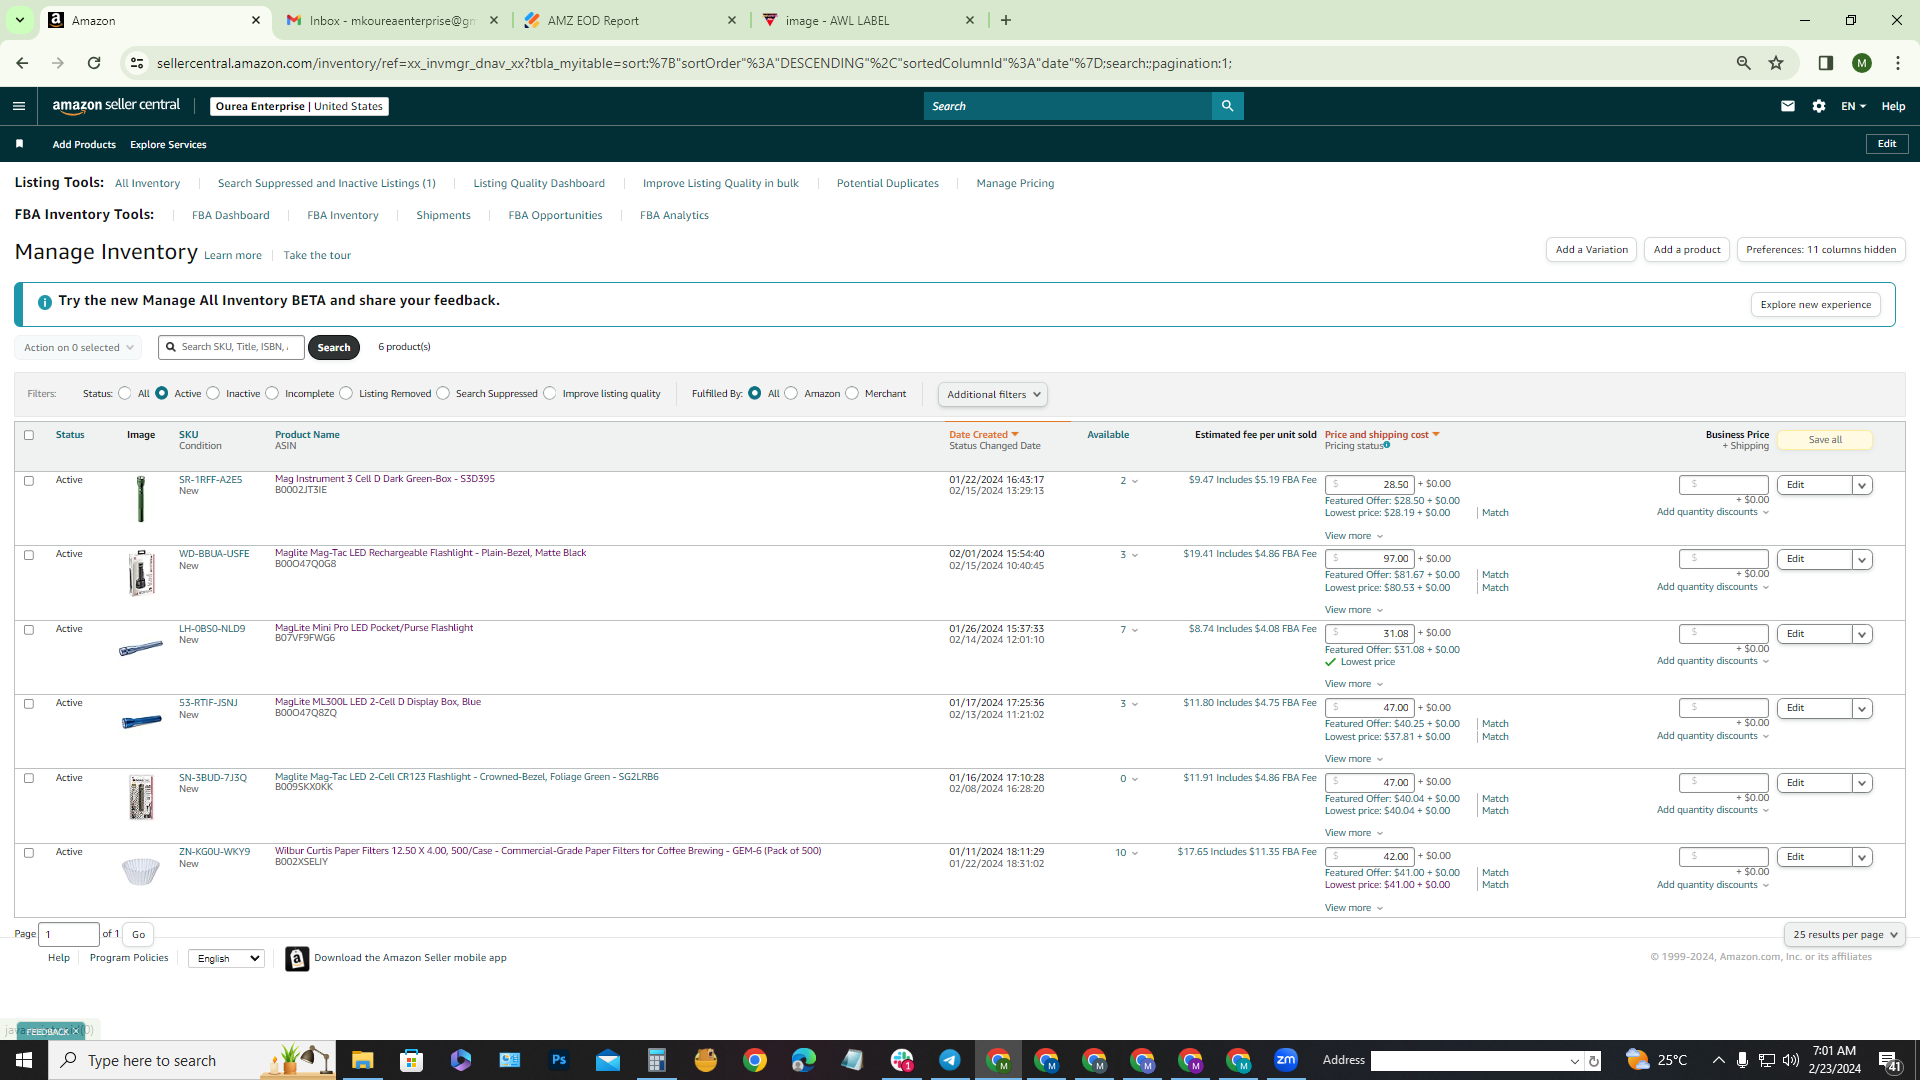This screenshot has width=1920, height=1080.
Task: Select the All status radio button
Action: [x=124, y=394]
